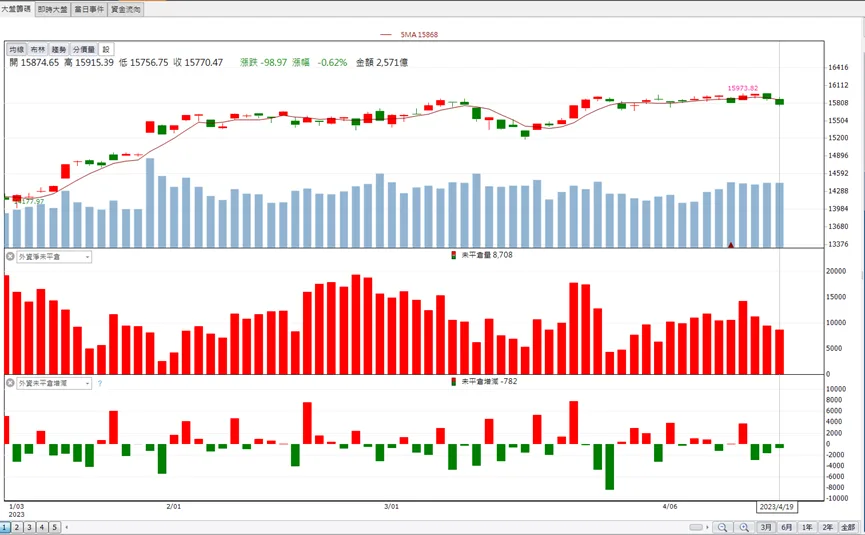Select the 6月 time range

click(x=787, y=527)
